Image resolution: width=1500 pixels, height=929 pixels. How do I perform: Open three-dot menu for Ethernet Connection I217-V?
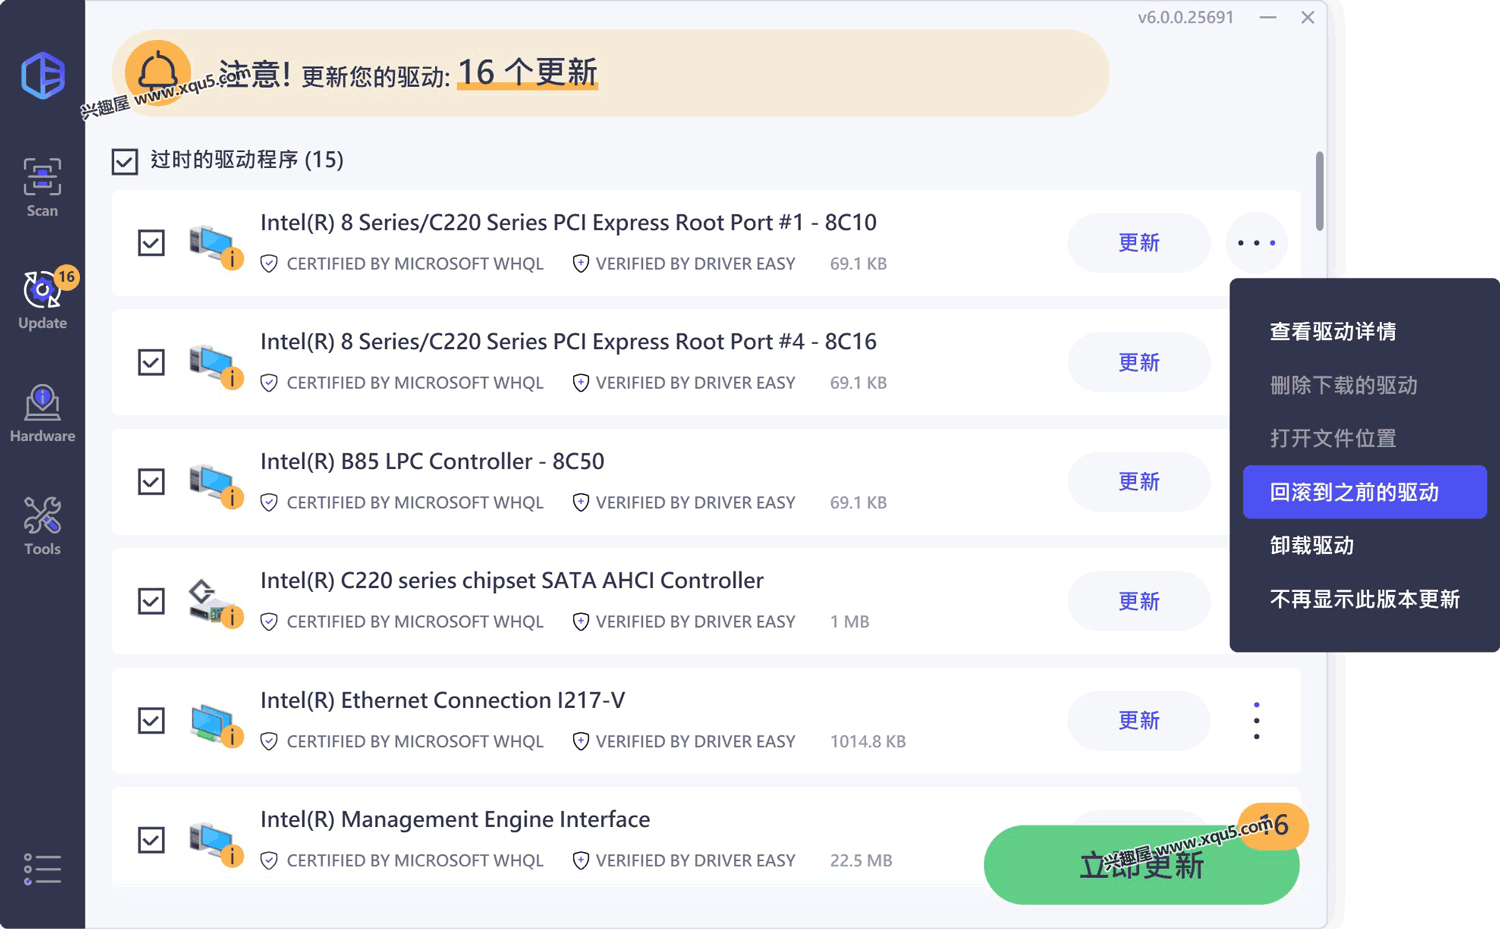tap(1256, 721)
